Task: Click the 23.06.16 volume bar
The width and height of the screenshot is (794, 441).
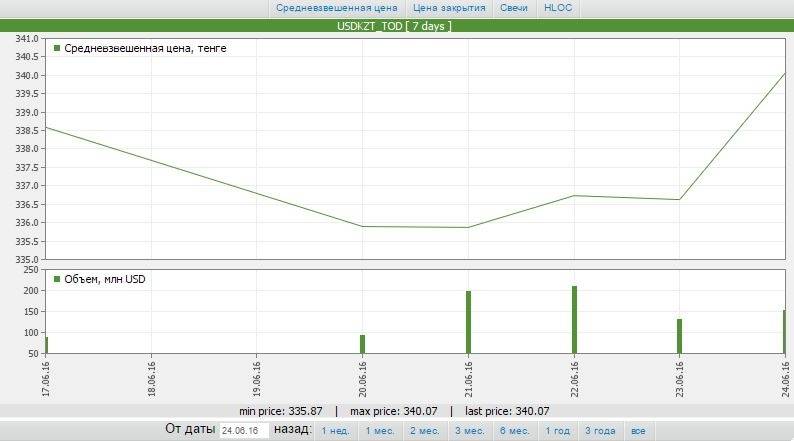Action: pos(679,336)
